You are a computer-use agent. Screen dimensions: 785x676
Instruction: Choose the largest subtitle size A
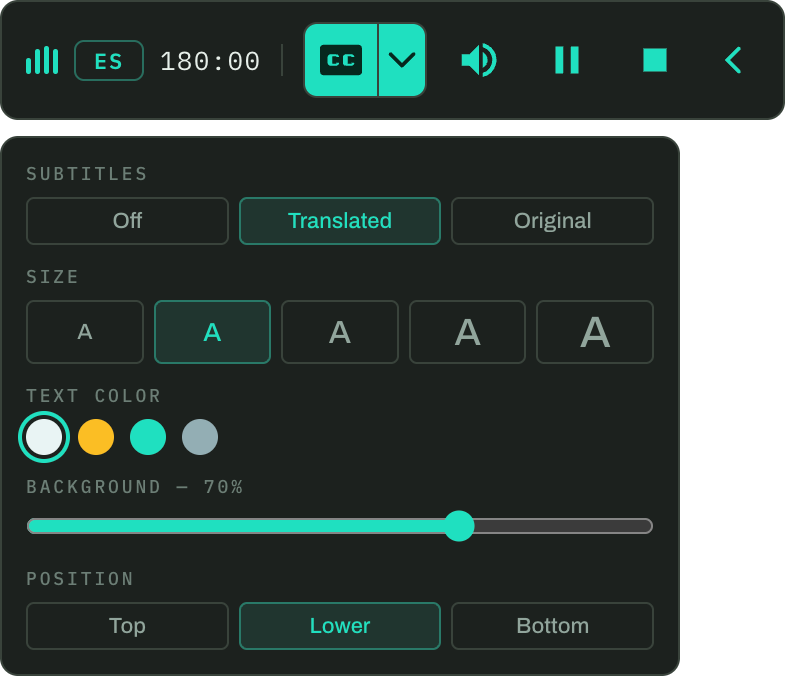pyautogui.click(x=595, y=332)
